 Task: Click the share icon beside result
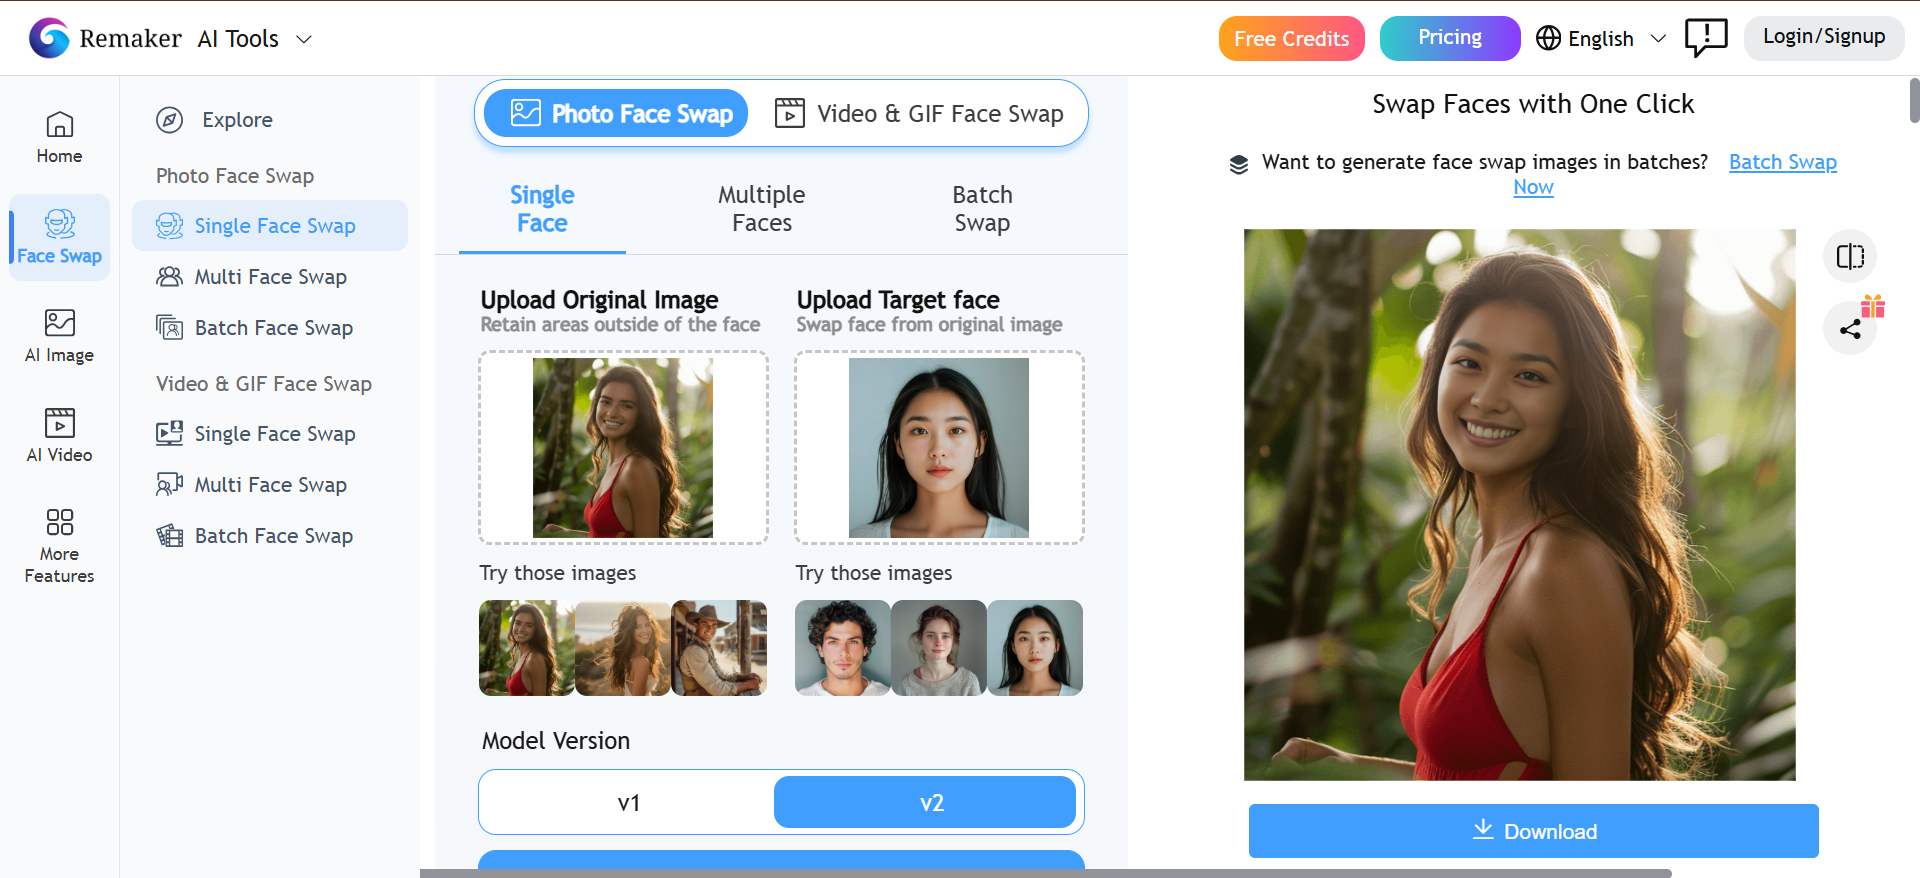(x=1850, y=329)
